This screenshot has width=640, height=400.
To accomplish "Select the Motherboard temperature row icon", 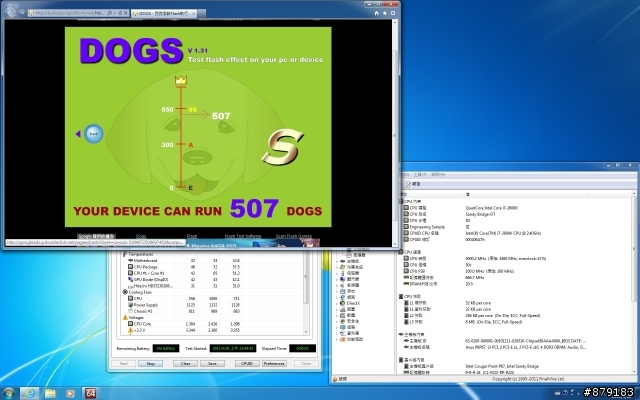I will tap(130, 260).
